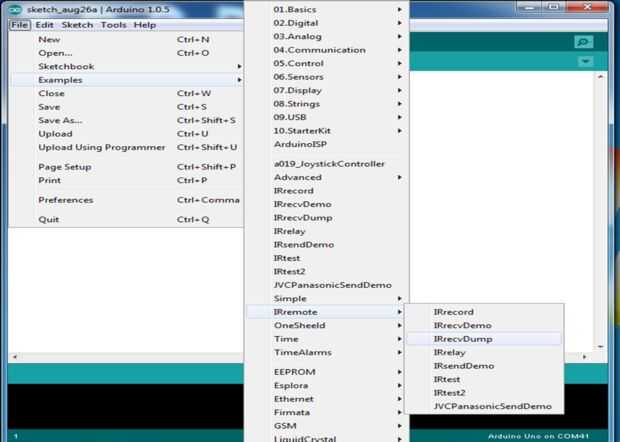Expand the OneSheeld examples submenu

point(327,325)
